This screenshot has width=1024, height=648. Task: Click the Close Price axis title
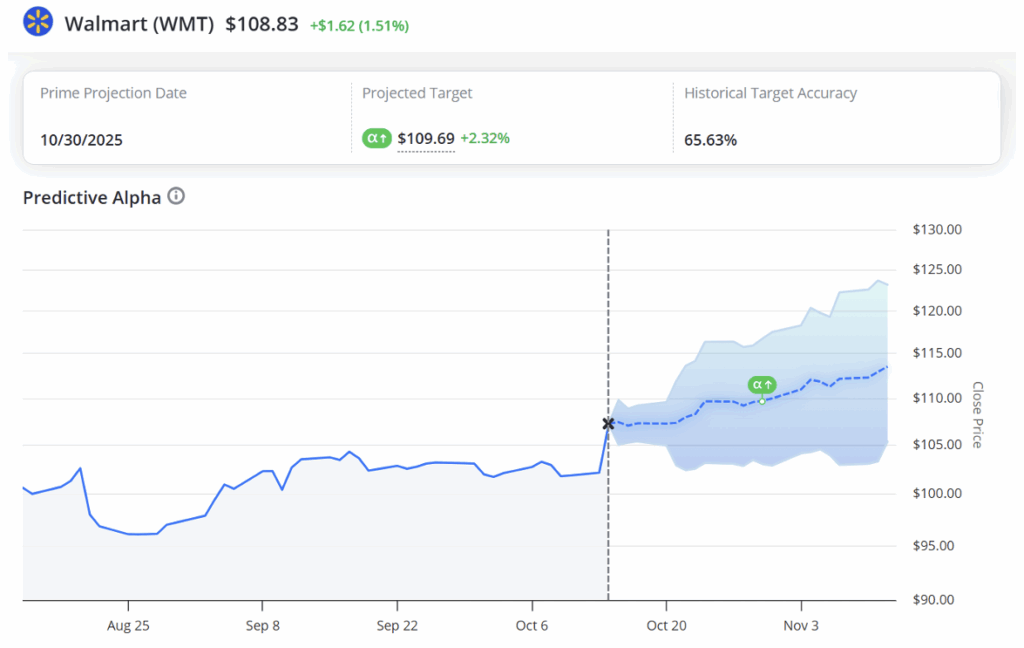tap(978, 415)
